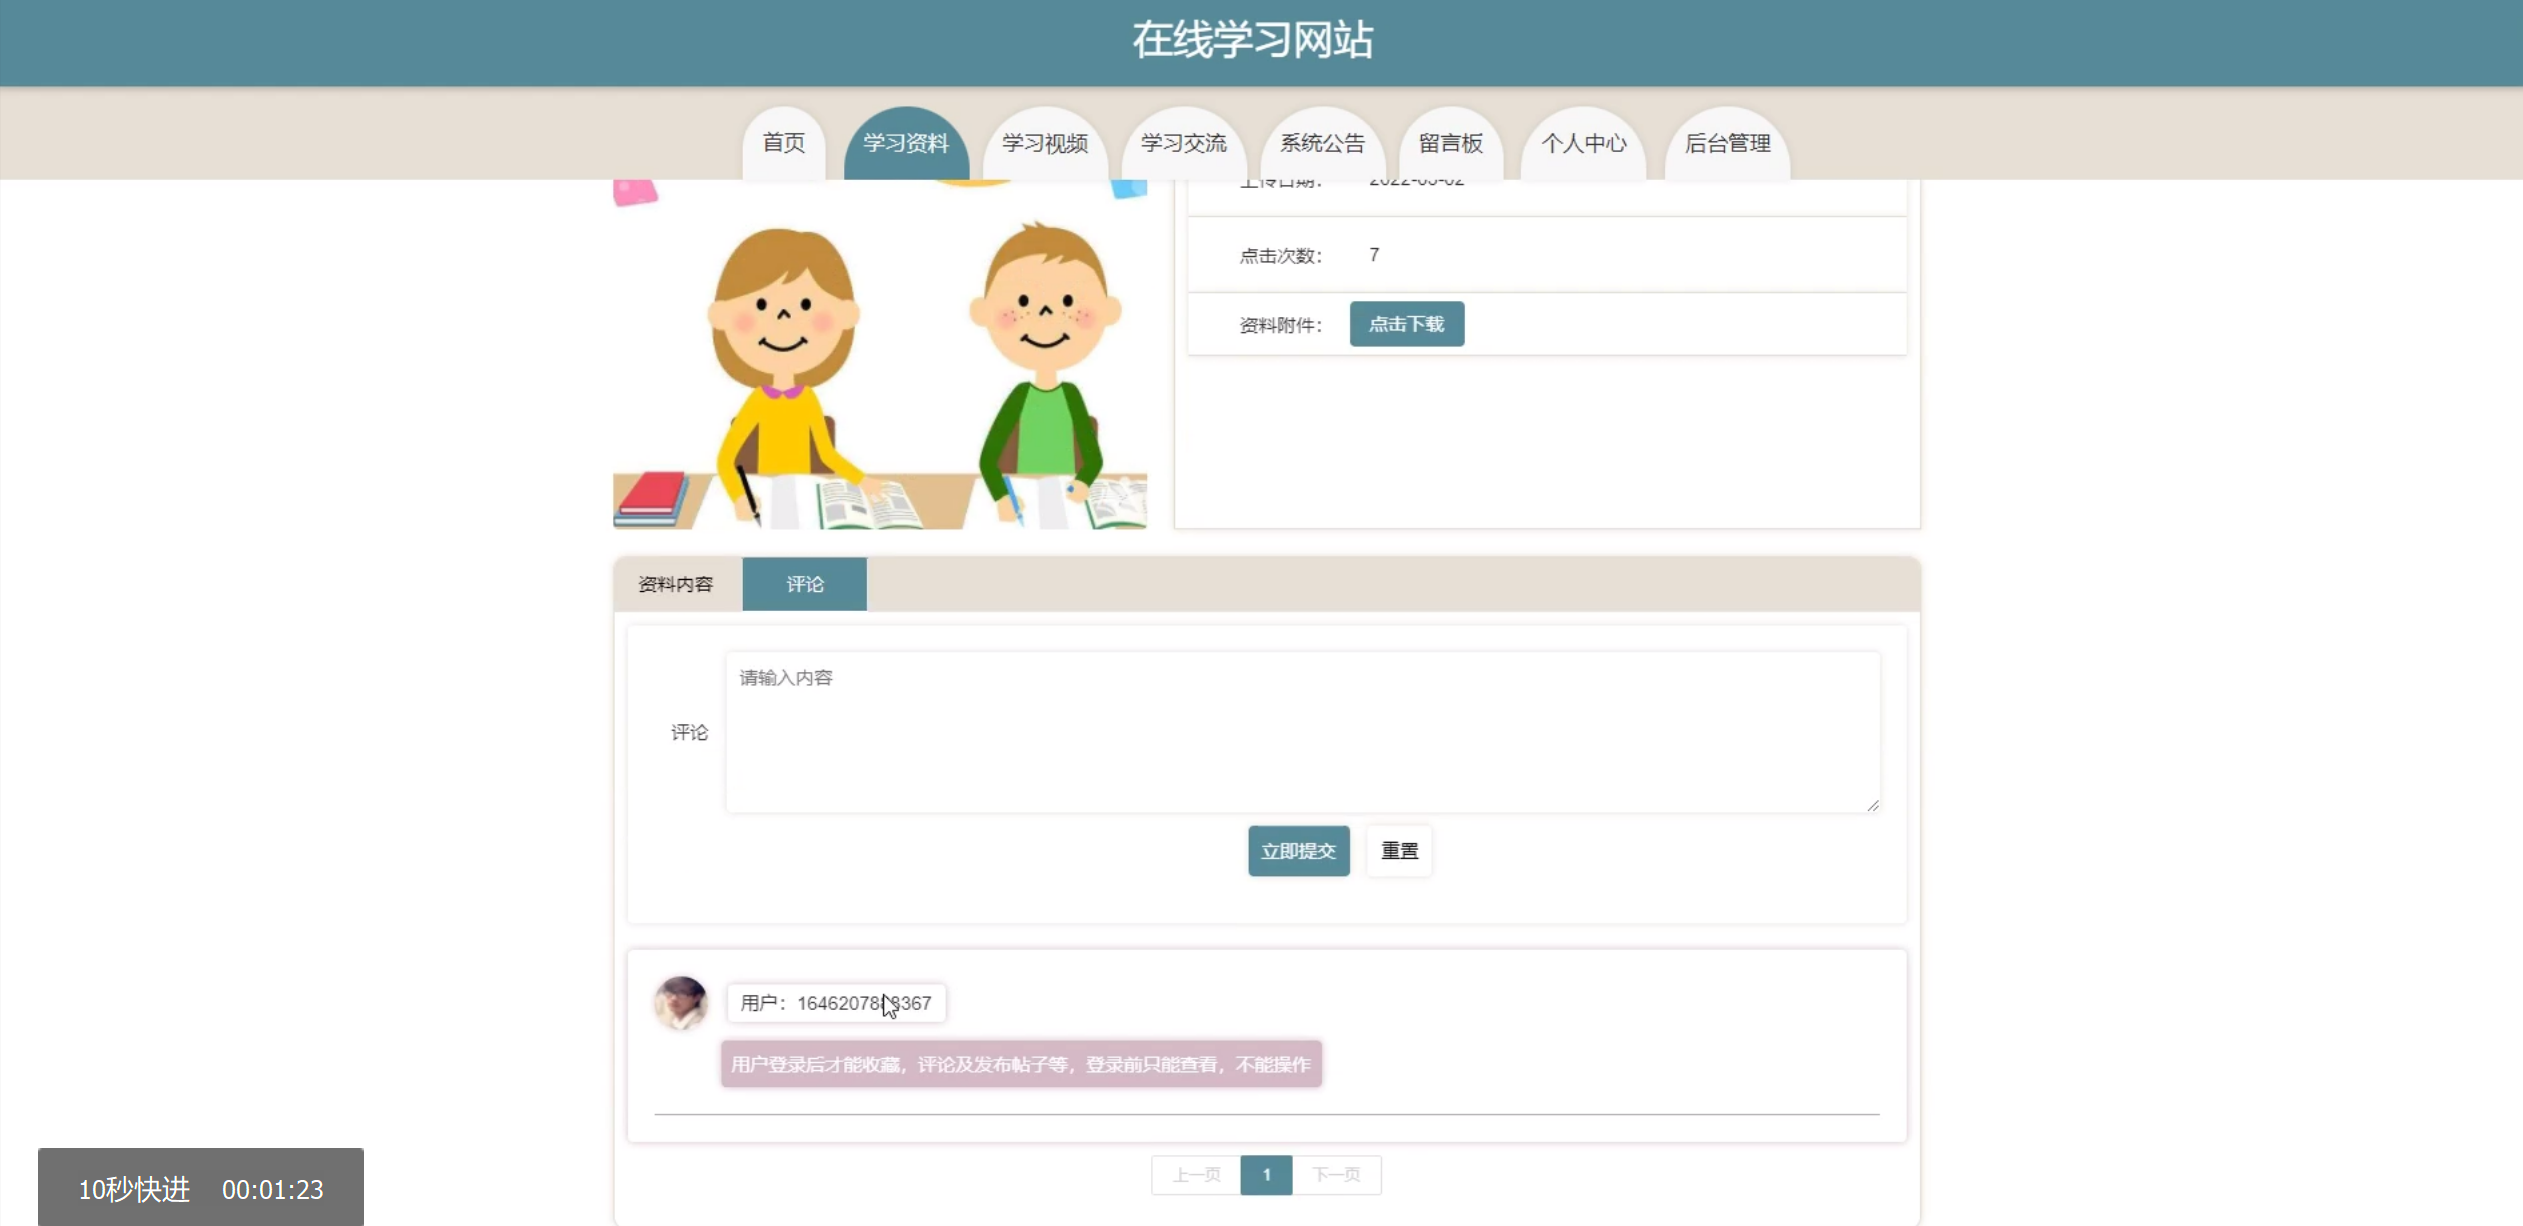View 系统公告 announcements tab
This screenshot has width=2523, height=1226.
coord(1322,143)
